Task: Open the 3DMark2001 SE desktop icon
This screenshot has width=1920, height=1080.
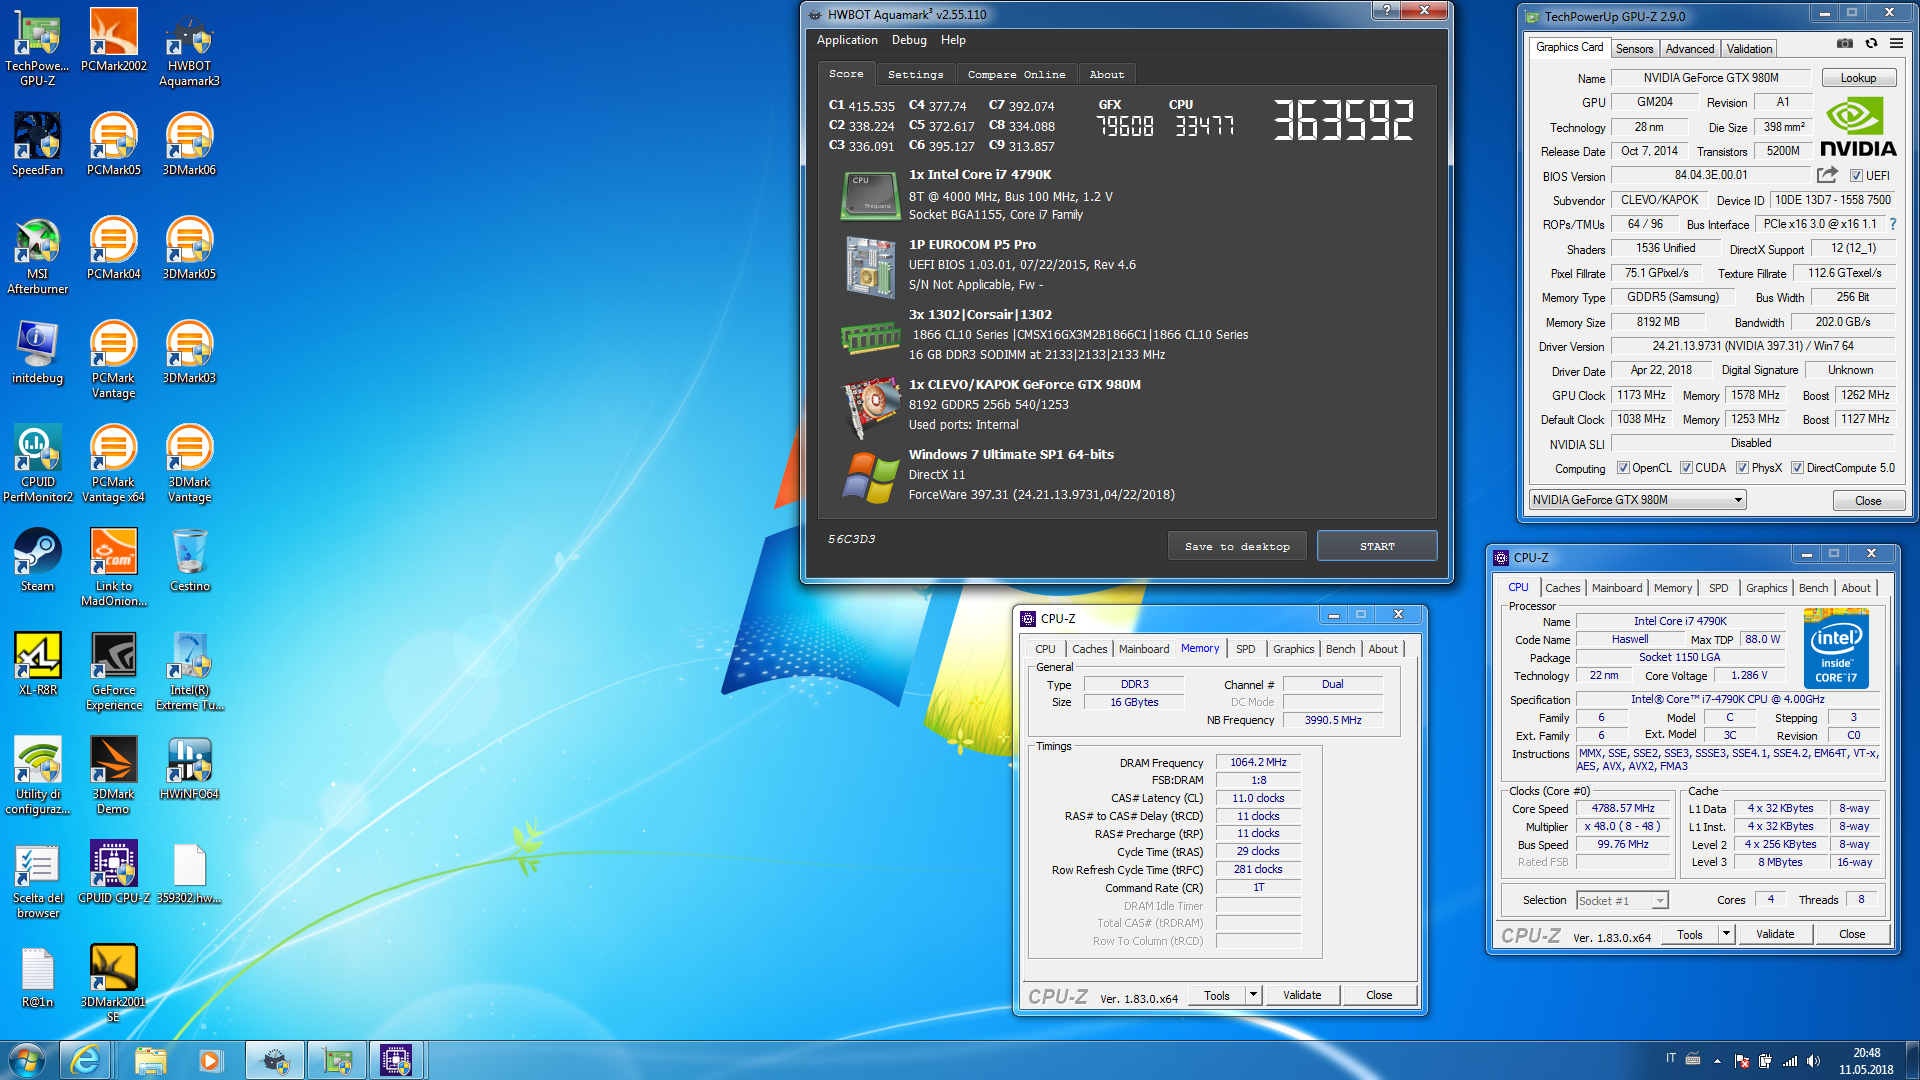Action: pos(113,983)
